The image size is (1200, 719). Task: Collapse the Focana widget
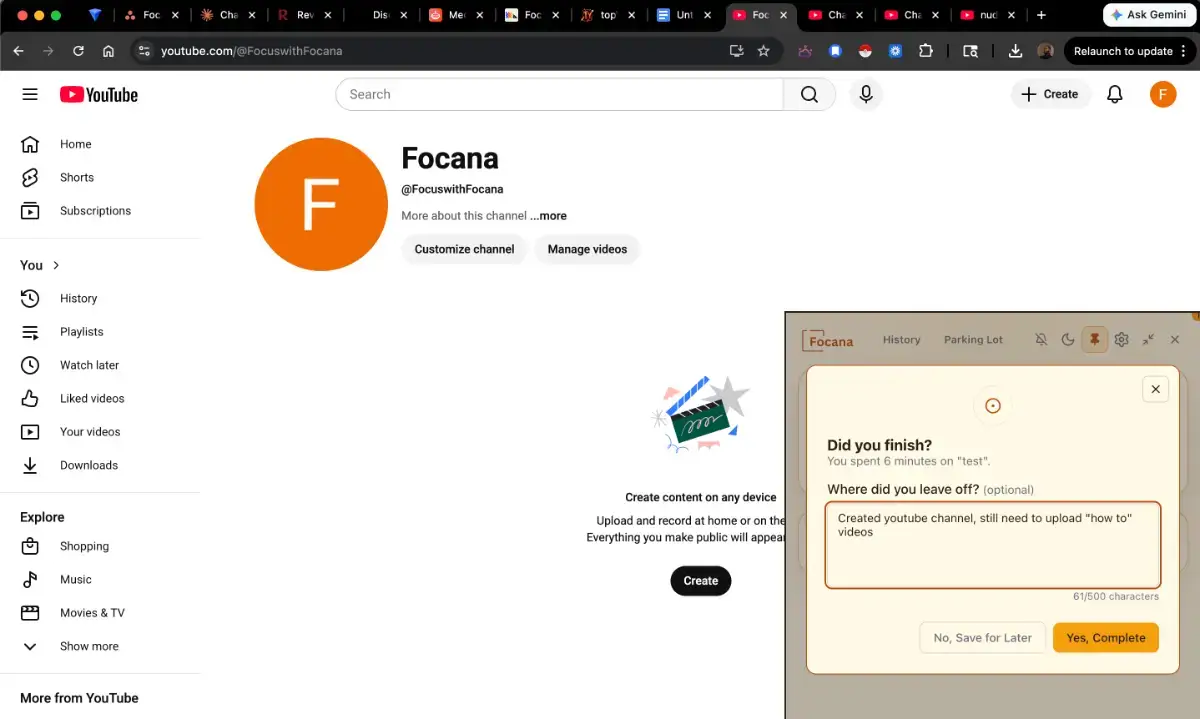coord(1148,339)
